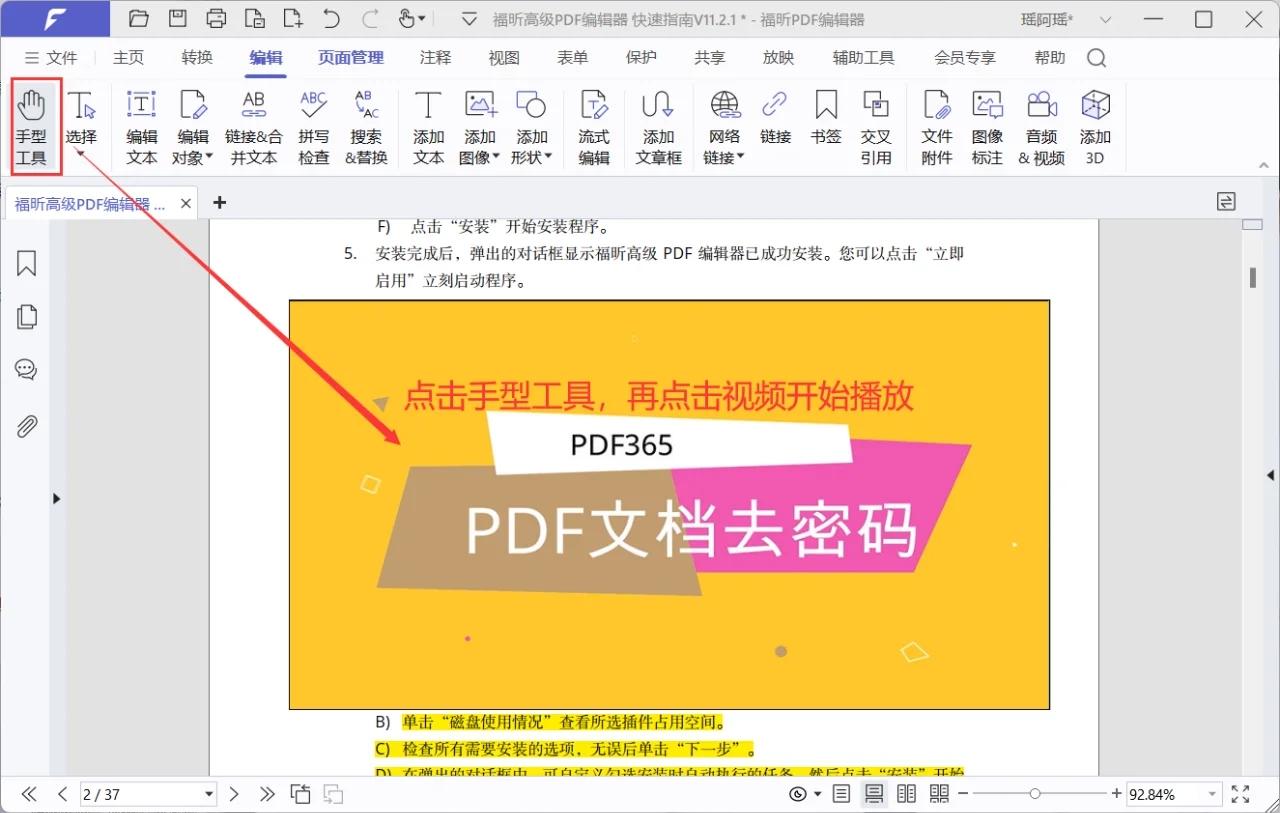Click the 添加文本 add text tool
Image resolution: width=1280 pixels, height=813 pixels.
pos(428,127)
